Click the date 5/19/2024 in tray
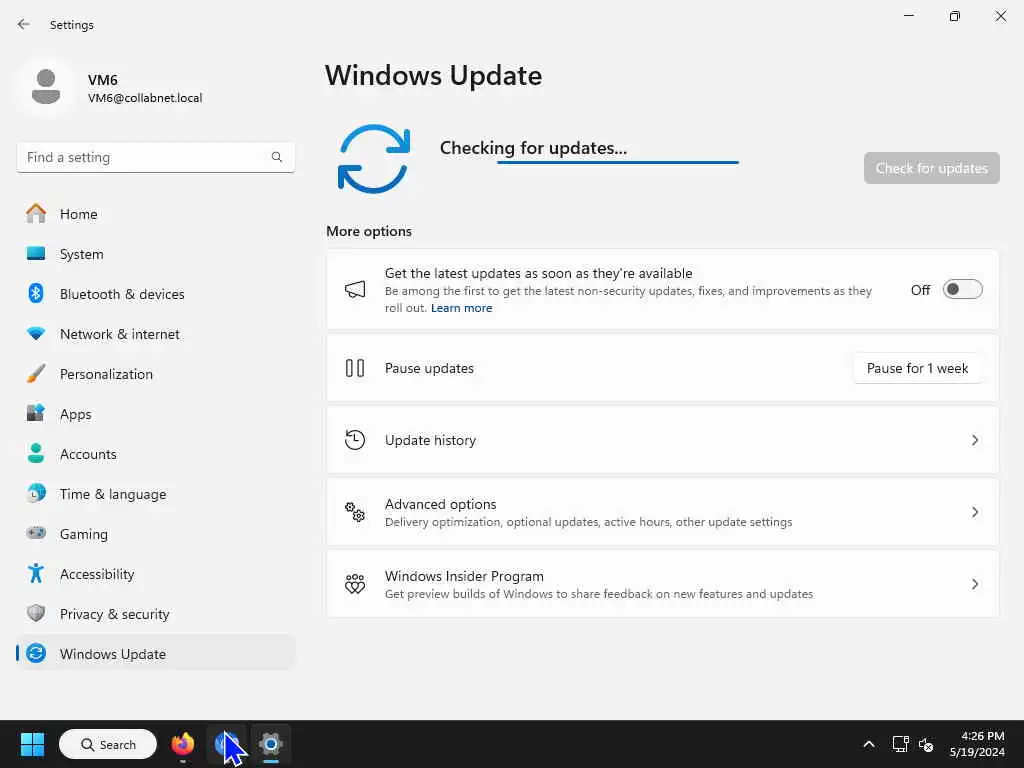 pyautogui.click(x=977, y=752)
